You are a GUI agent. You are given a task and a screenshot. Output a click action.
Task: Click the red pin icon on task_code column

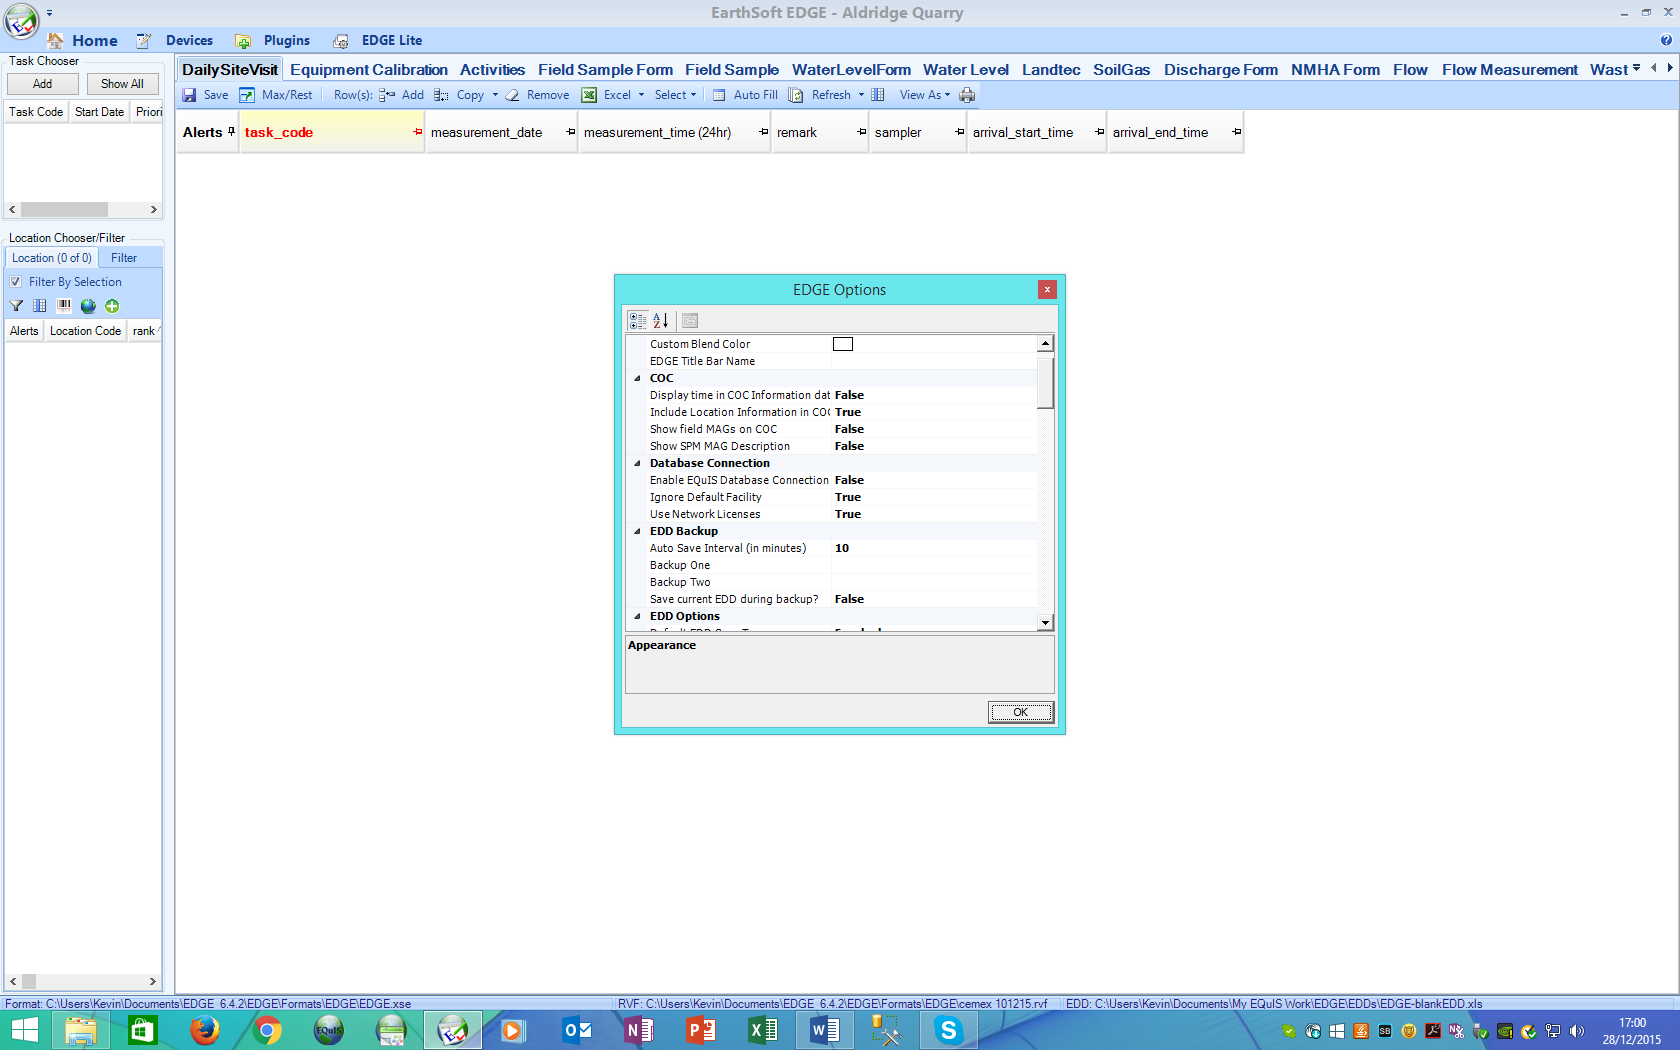coord(417,132)
